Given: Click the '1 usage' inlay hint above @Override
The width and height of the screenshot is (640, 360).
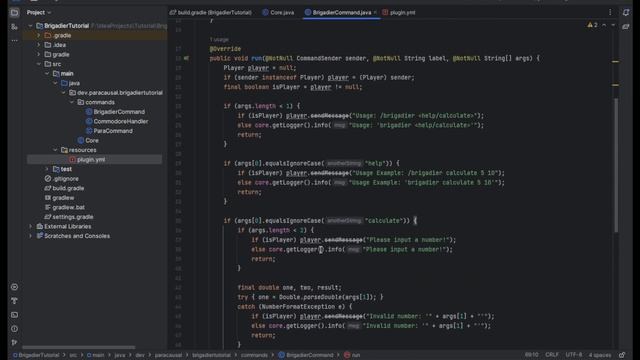Looking at the screenshot, I should click(x=219, y=40).
